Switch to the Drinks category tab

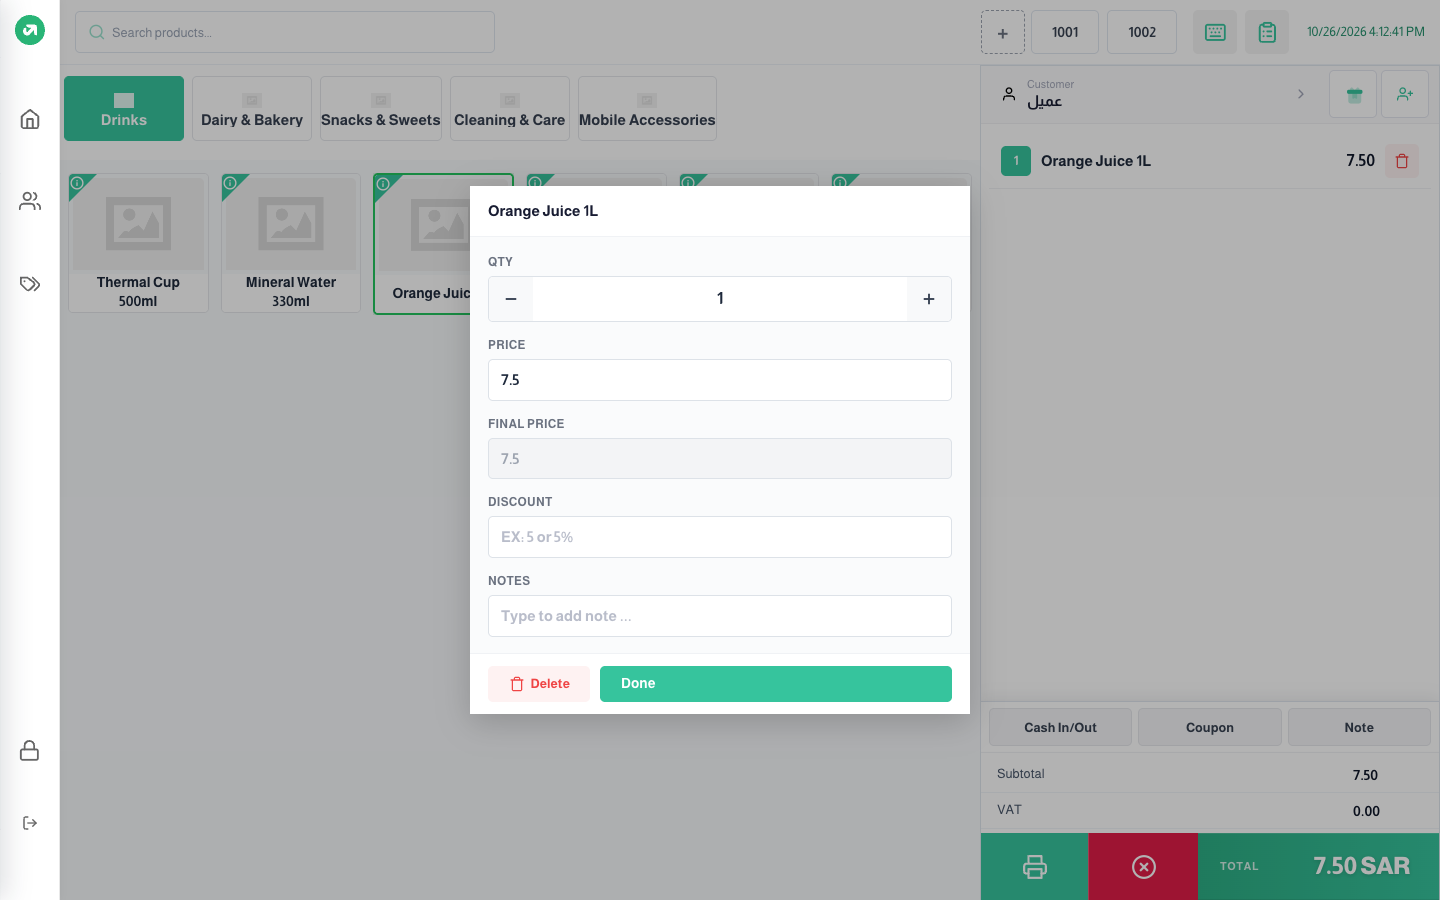[124, 108]
